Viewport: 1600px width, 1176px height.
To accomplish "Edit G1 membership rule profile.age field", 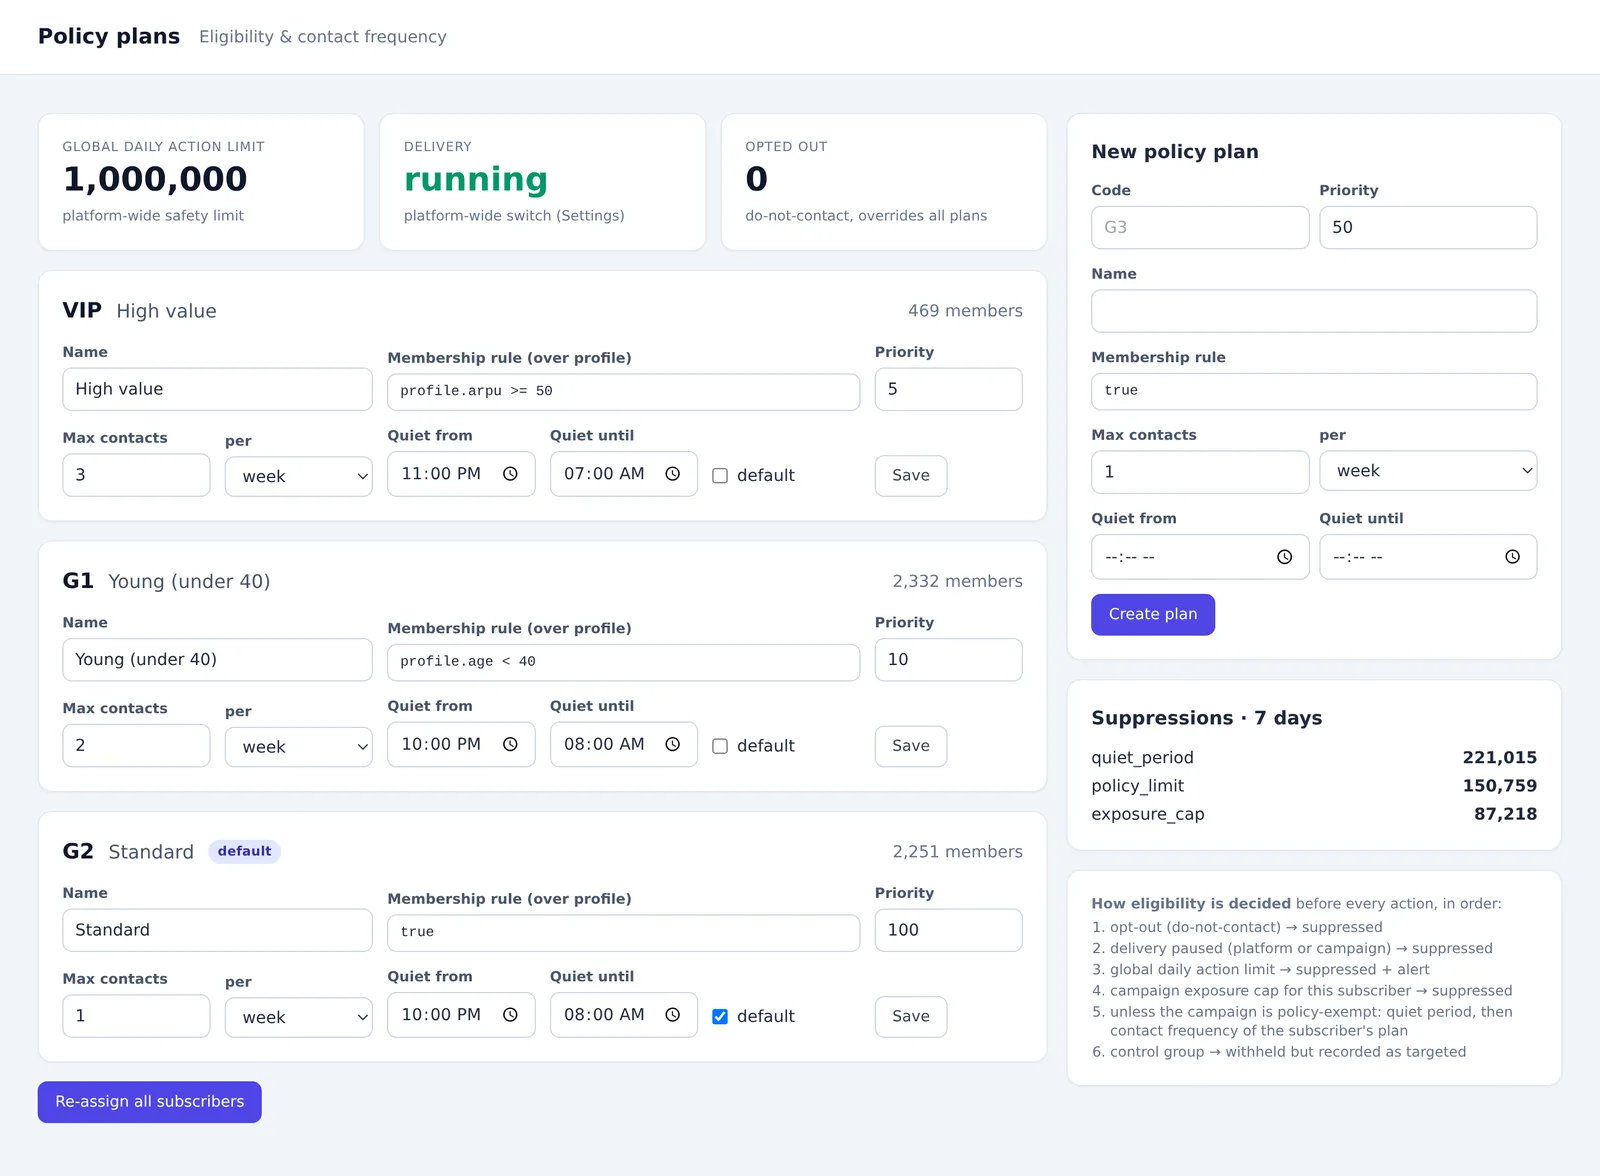I will point(623,662).
